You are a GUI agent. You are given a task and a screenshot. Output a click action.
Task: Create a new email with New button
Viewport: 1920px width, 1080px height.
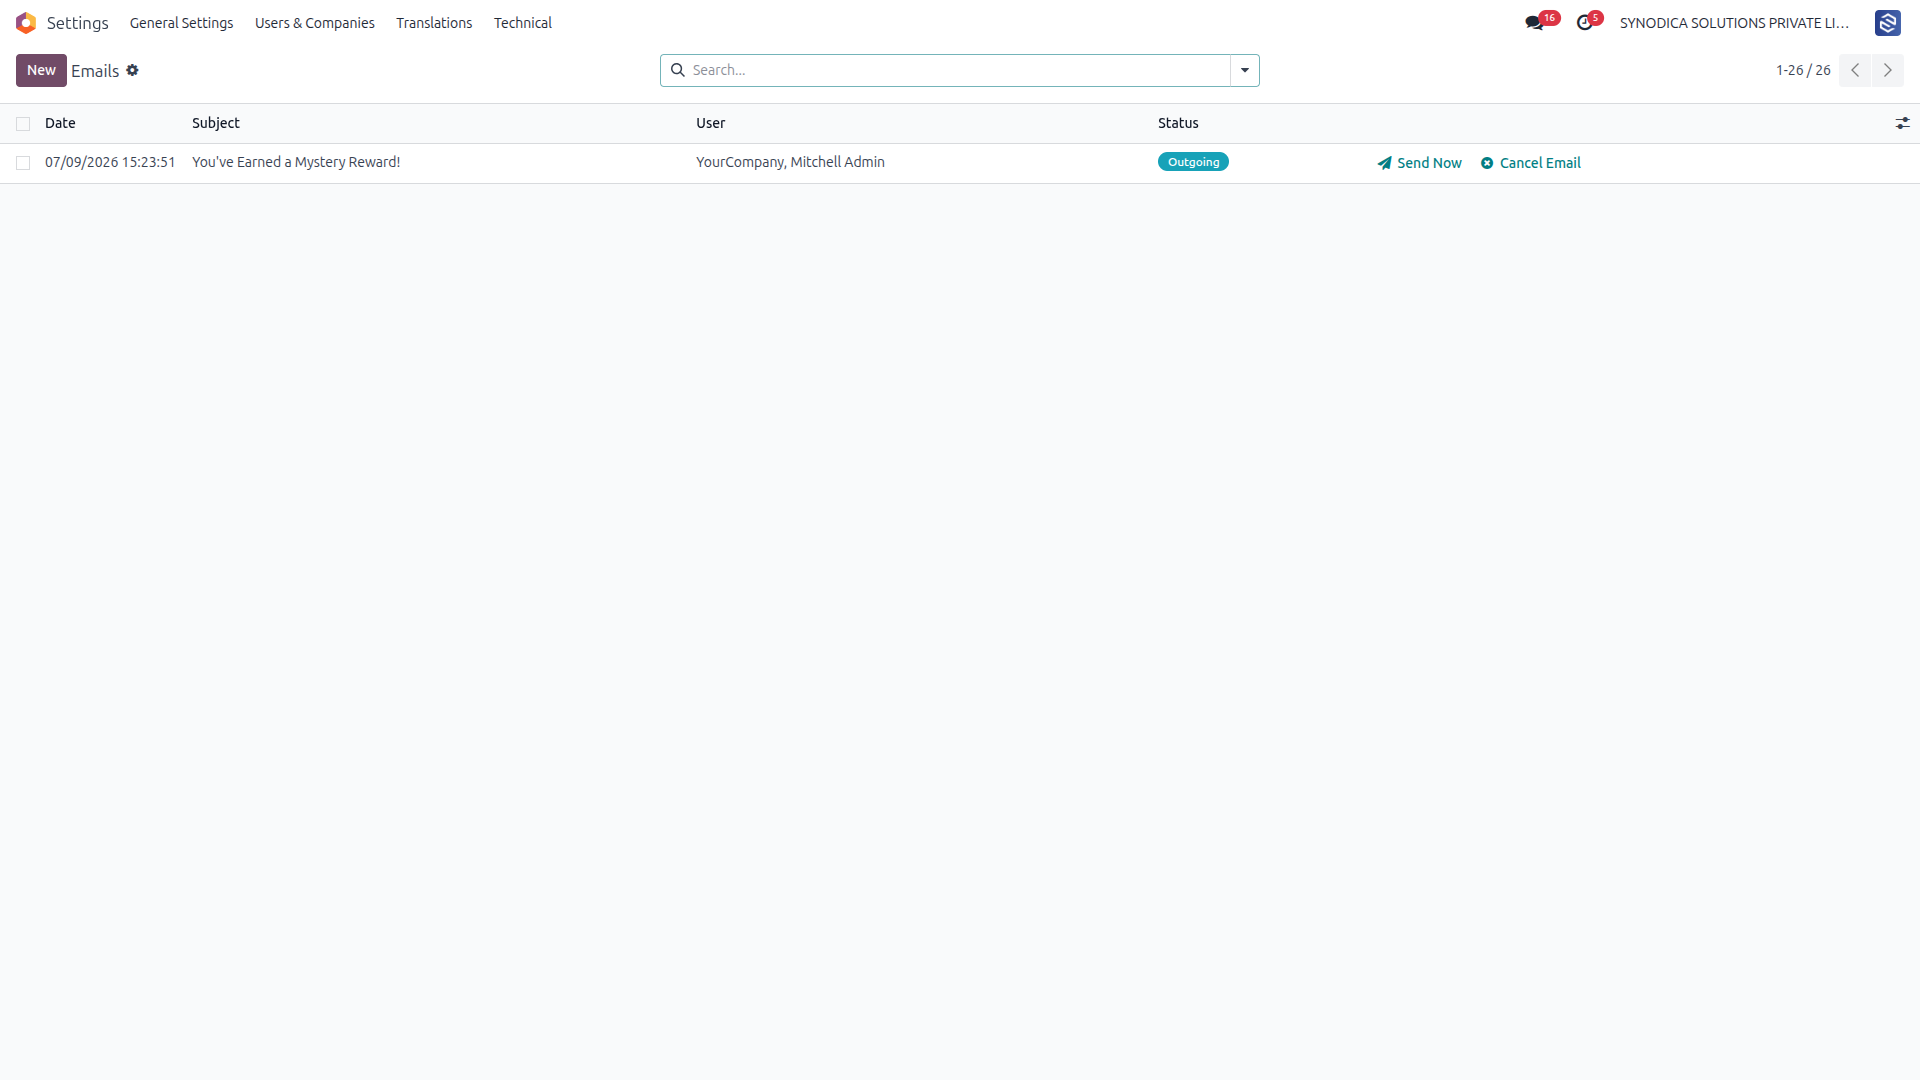point(41,70)
